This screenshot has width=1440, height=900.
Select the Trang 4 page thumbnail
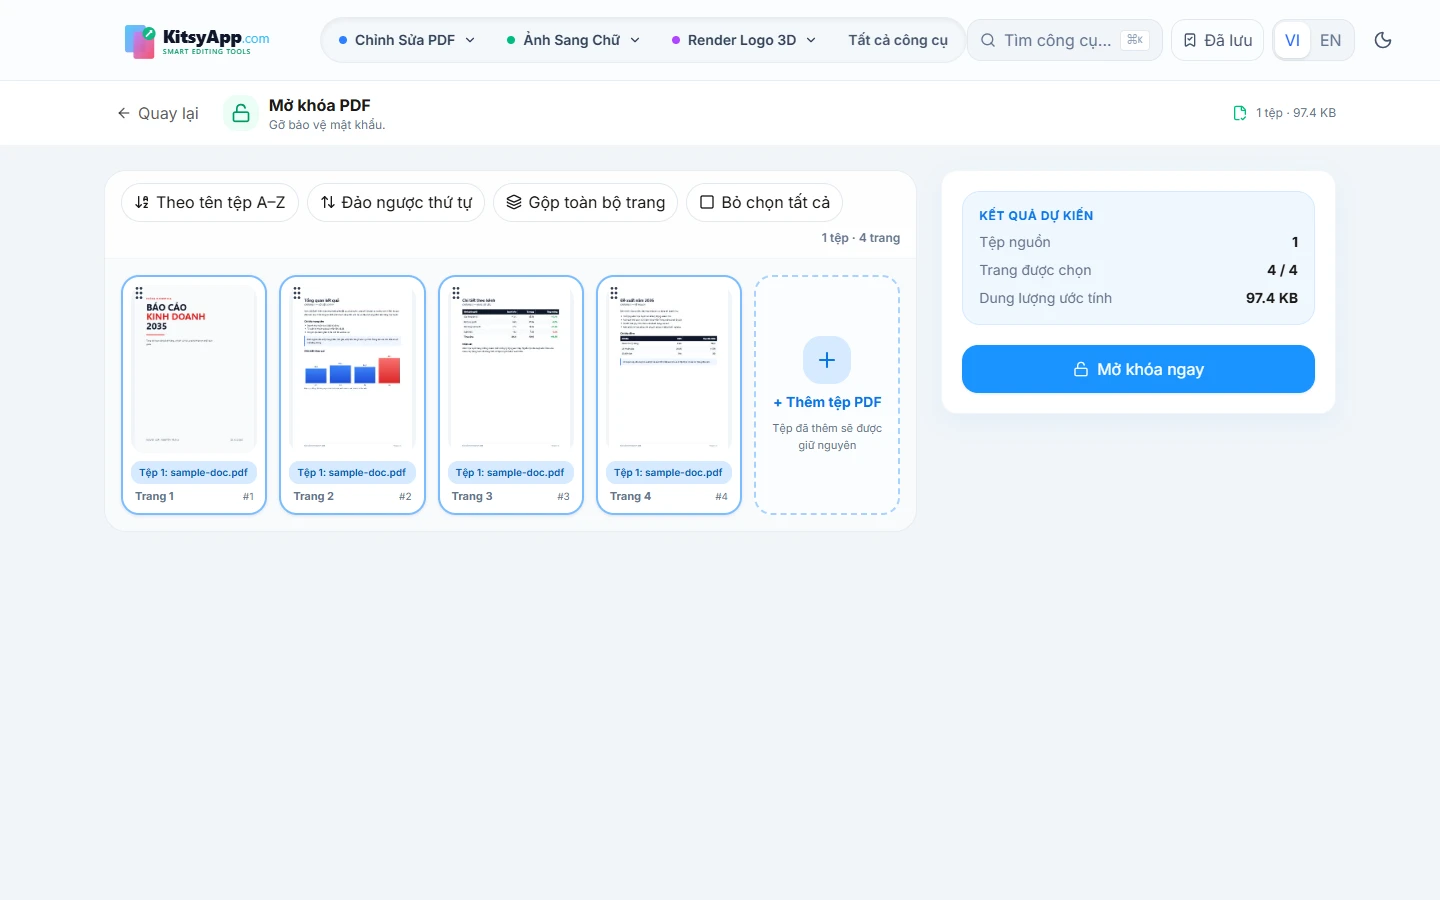(669, 367)
